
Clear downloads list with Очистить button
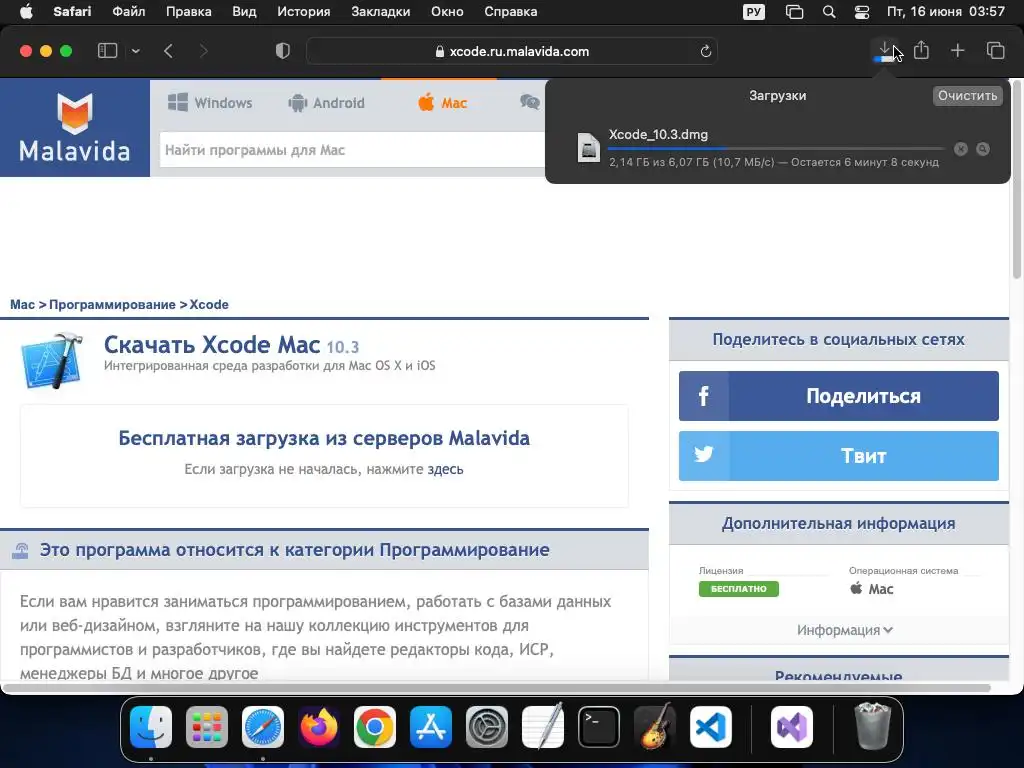click(967, 95)
